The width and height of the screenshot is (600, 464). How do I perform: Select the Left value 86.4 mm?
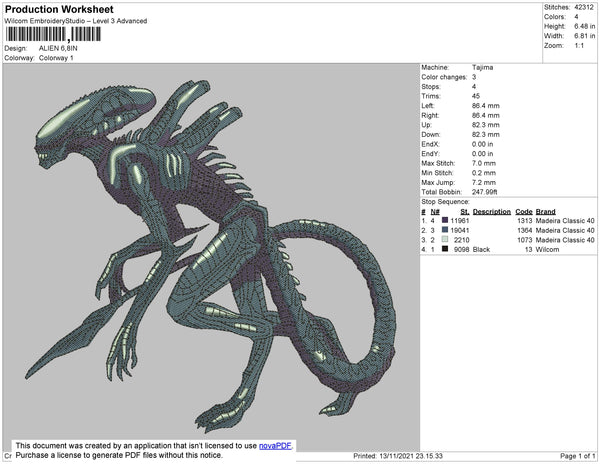pyautogui.click(x=486, y=106)
